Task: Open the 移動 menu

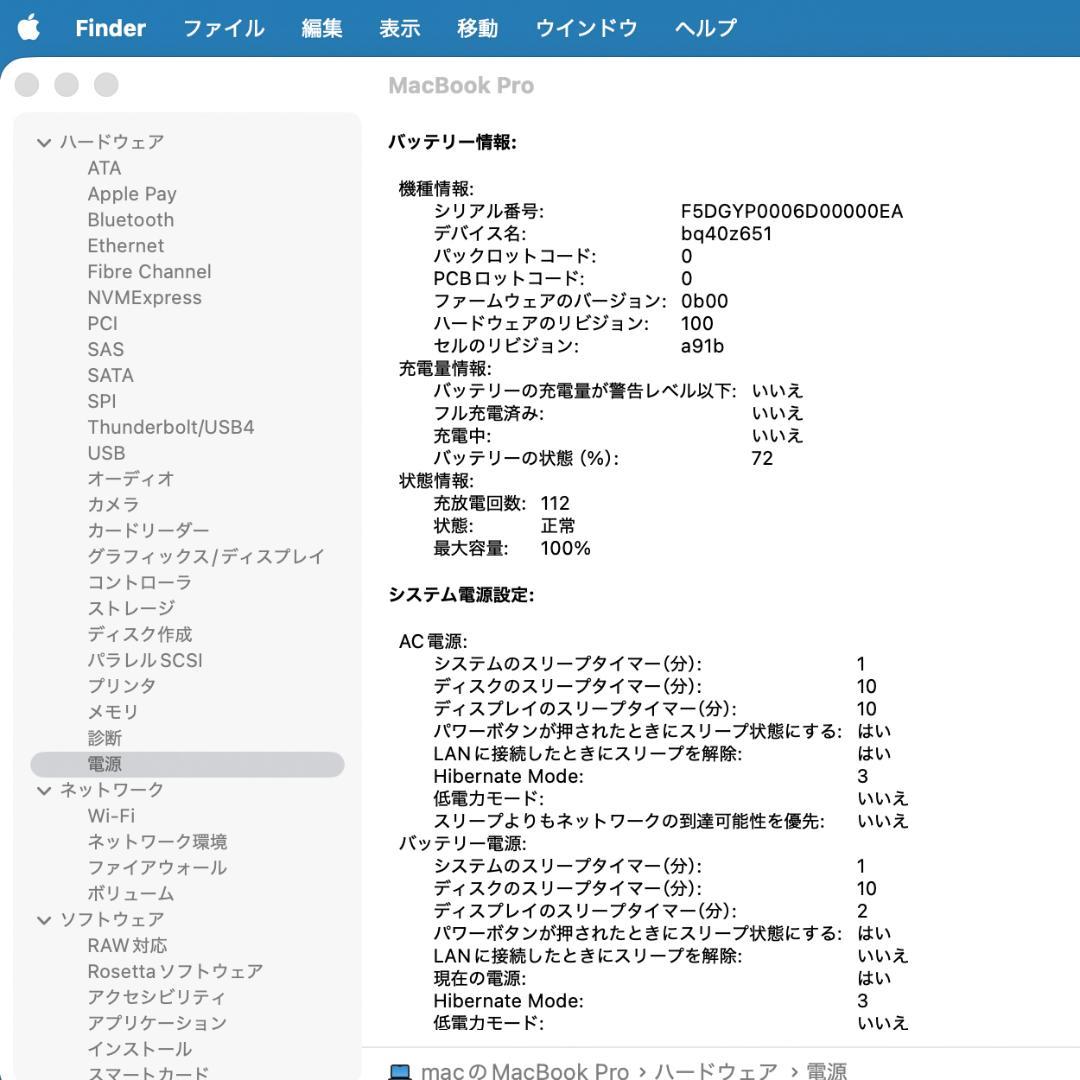Action: click(477, 28)
